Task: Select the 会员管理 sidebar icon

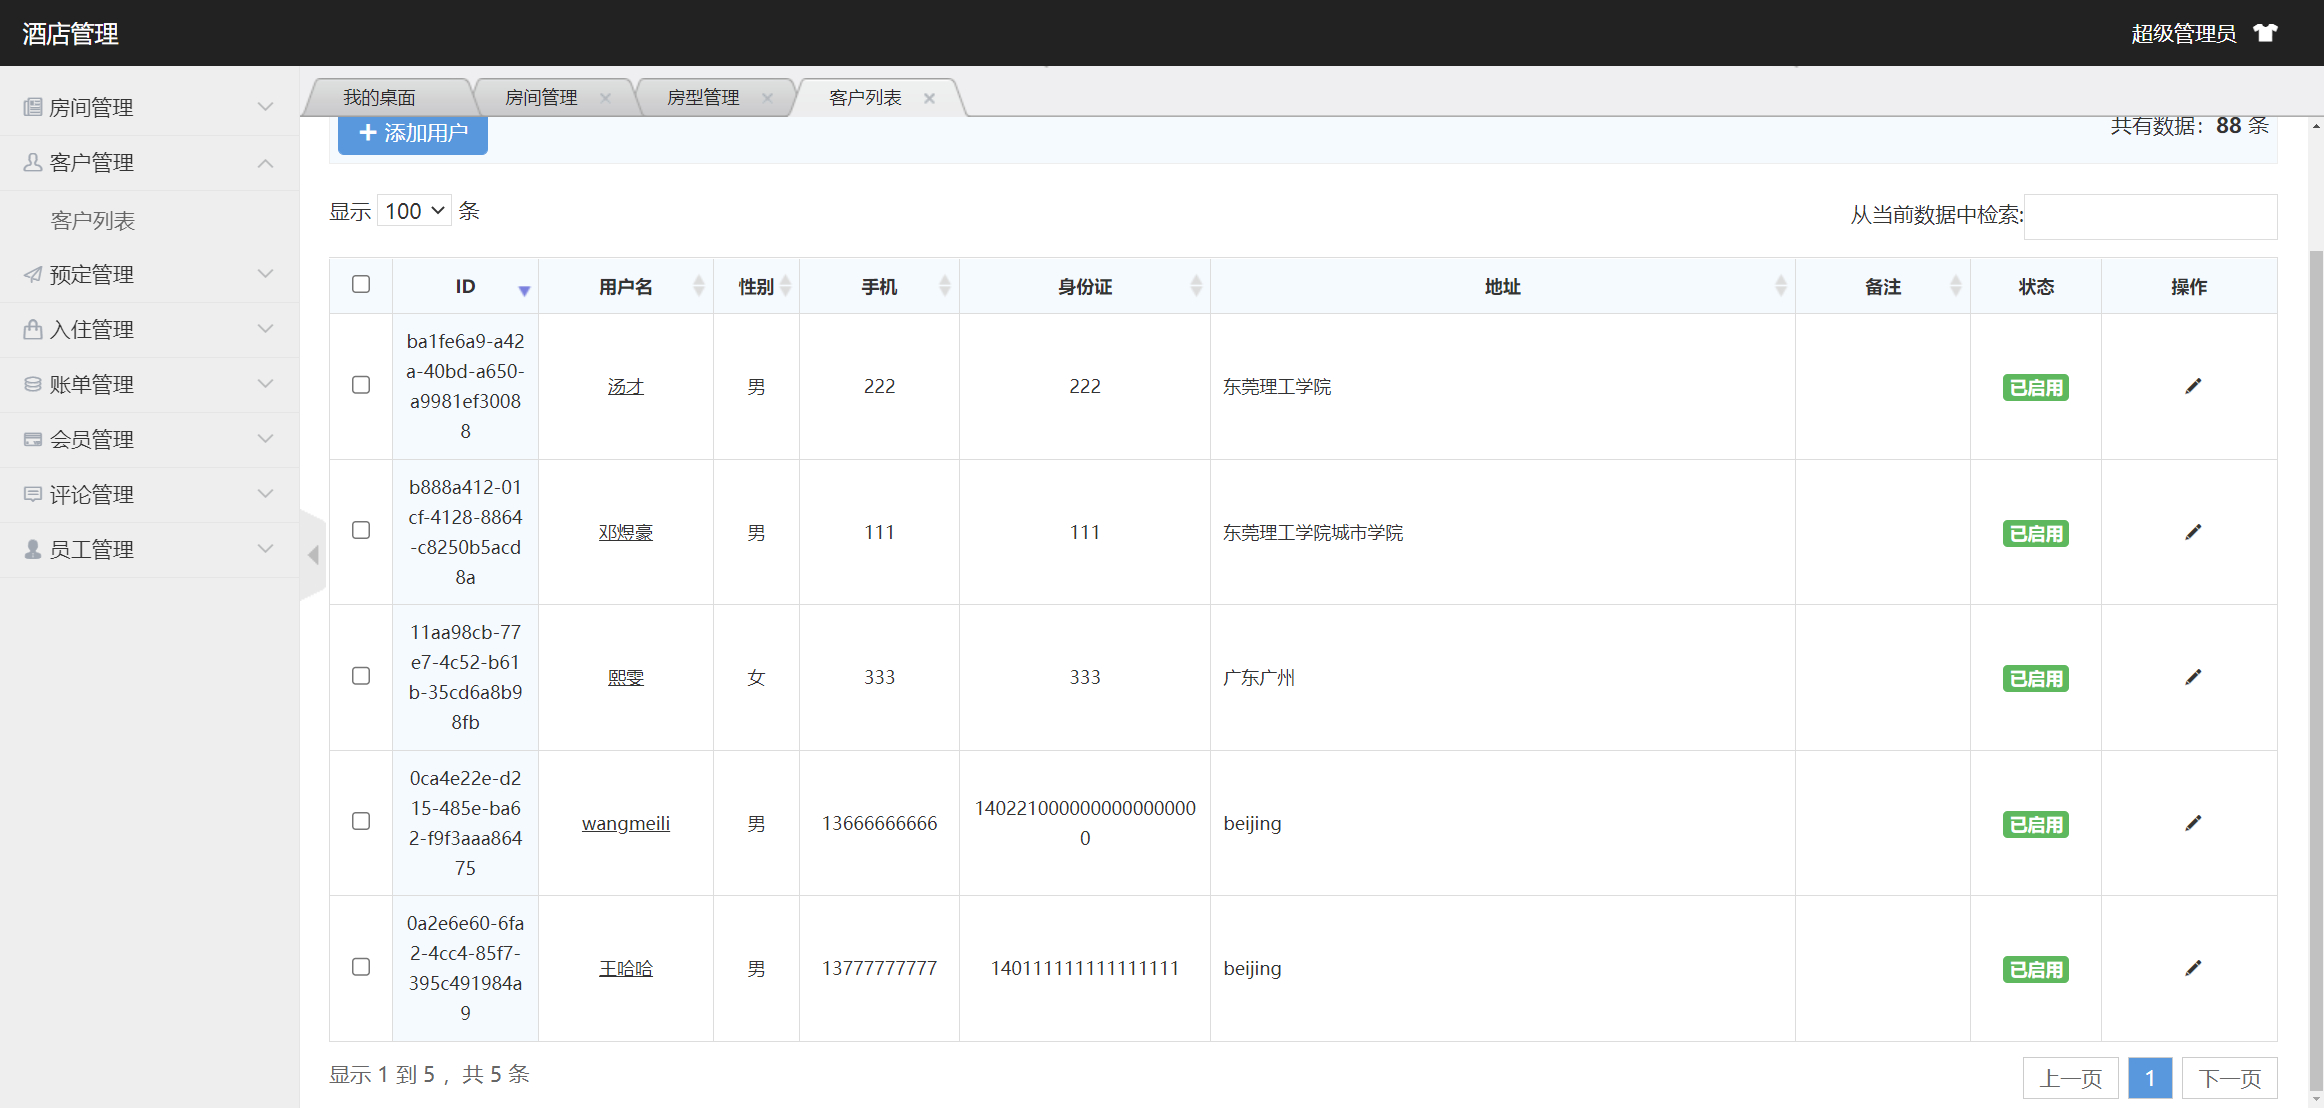Action: [31, 439]
